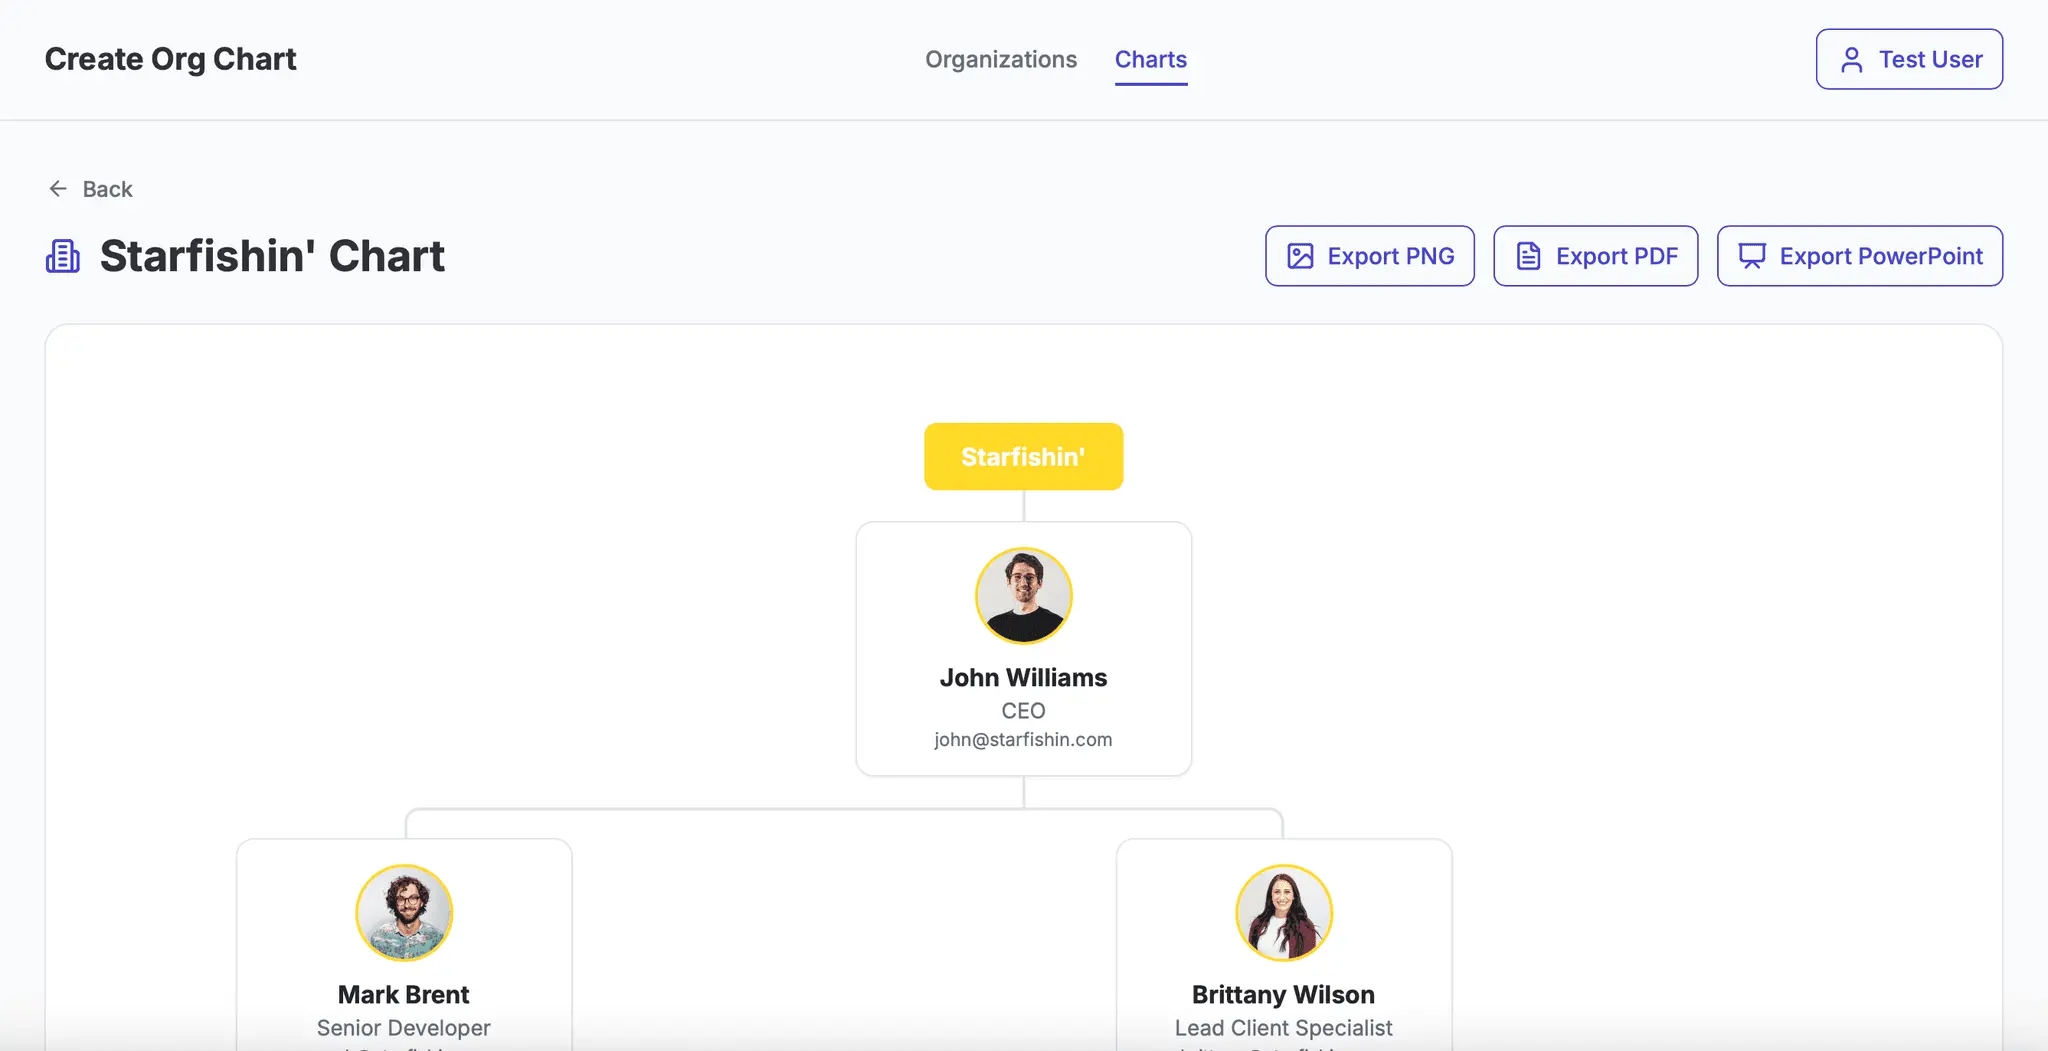Click the document icon in Export PDF
This screenshot has height=1051, width=2048.
point(1528,256)
